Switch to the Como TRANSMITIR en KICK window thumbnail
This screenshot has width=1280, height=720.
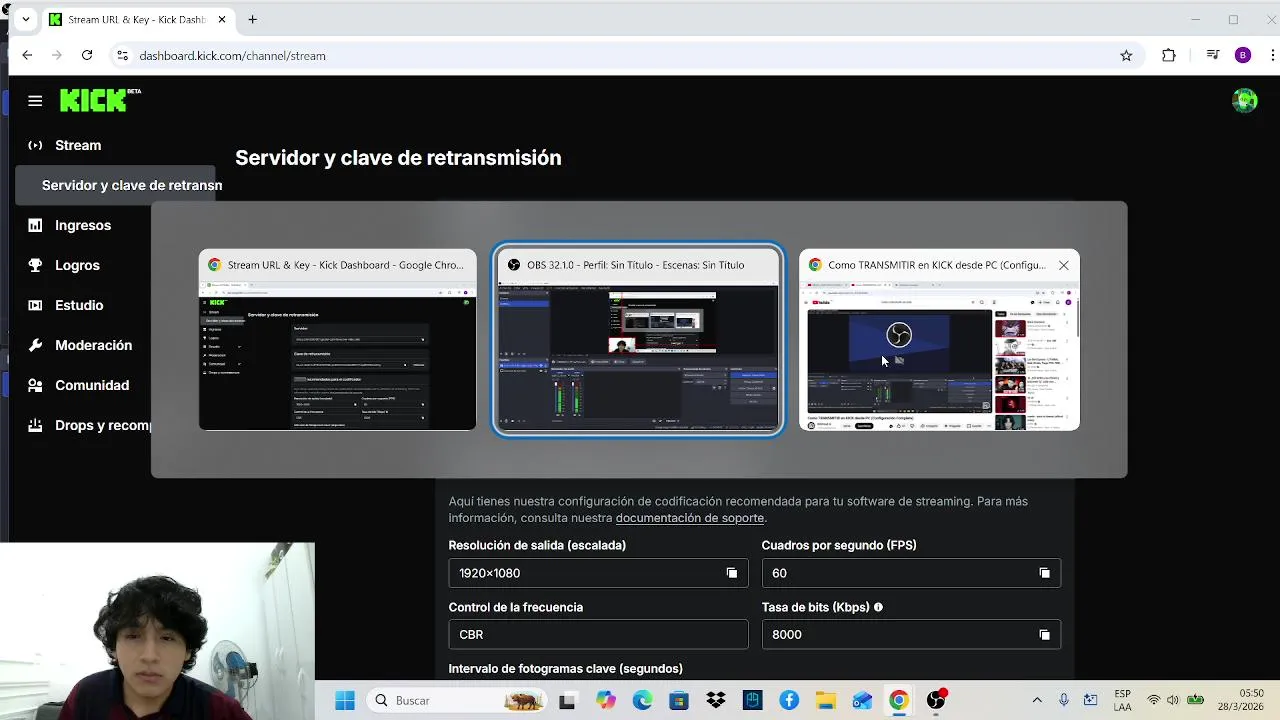pyautogui.click(x=939, y=340)
